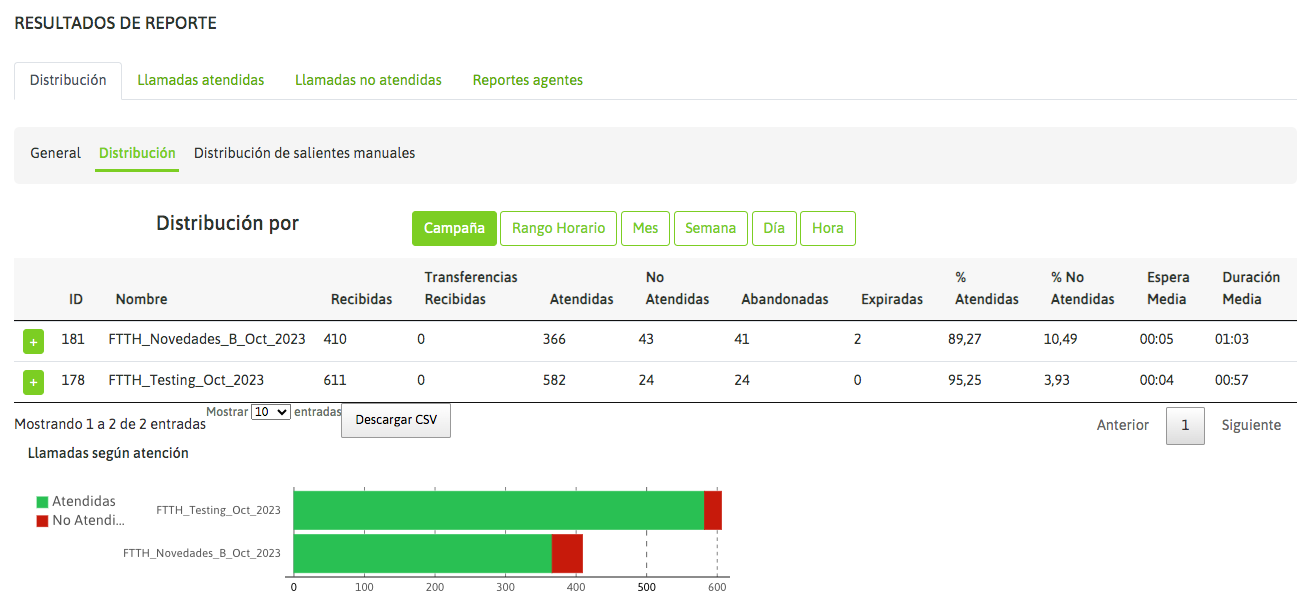Select the General sub-tab
Image resolution: width=1314 pixels, height=607 pixels.
(55, 153)
